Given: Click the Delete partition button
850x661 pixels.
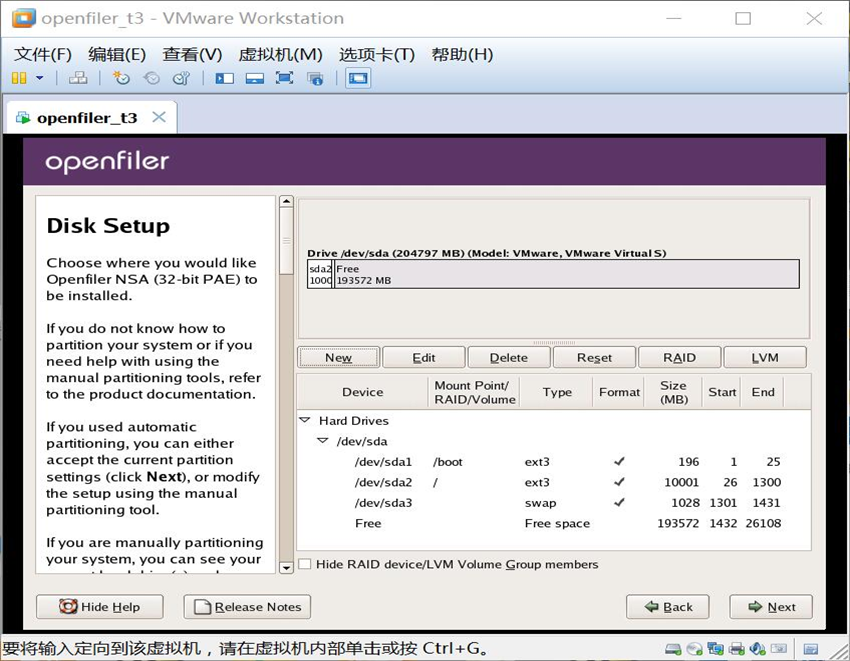Looking at the screenshot, I should click(x=509, y=357).
